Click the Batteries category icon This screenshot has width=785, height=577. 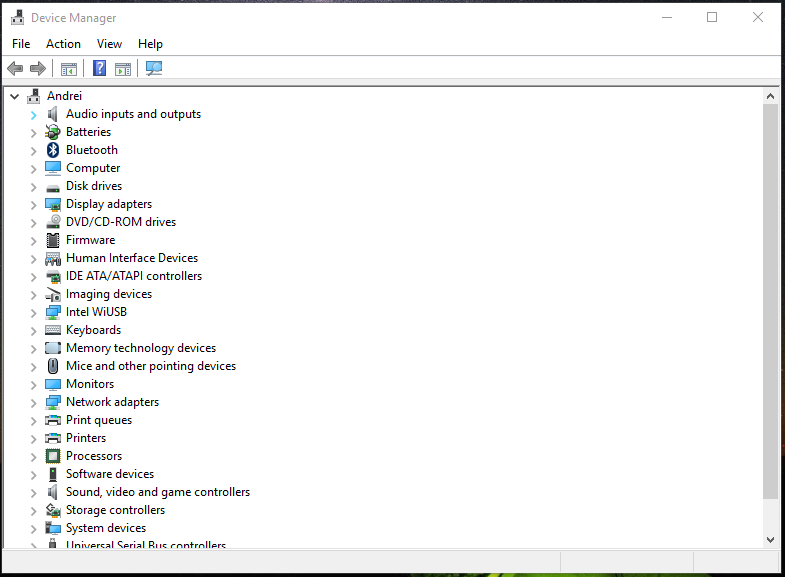click(53, 132)
